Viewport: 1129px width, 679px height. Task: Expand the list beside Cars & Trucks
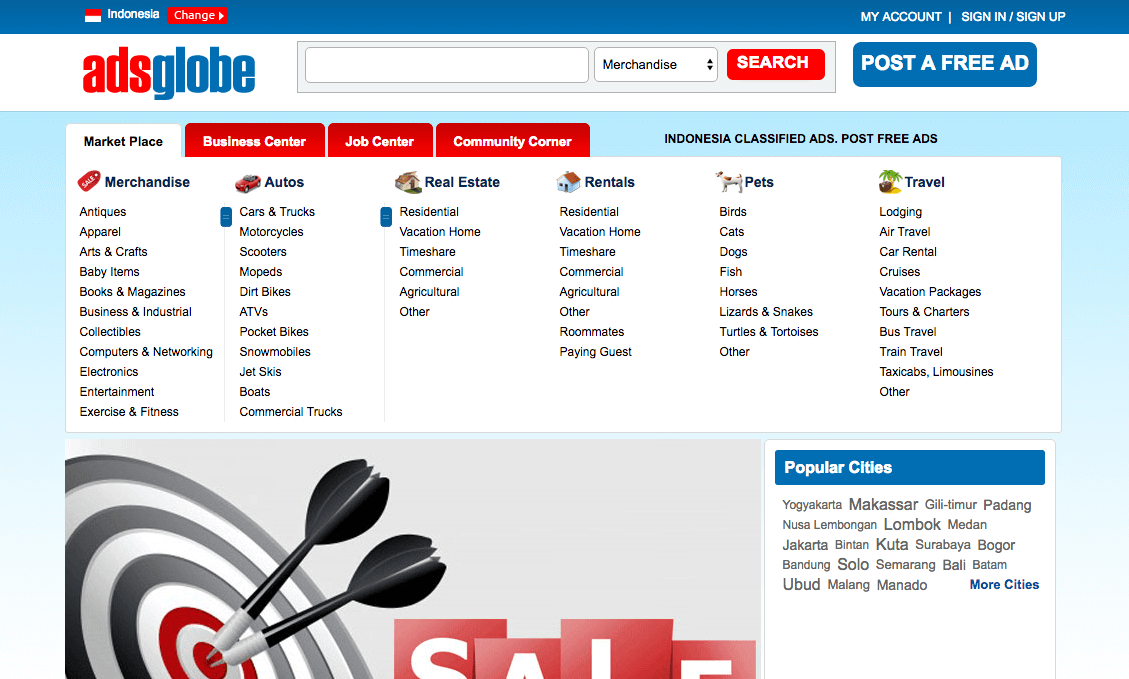(225, 216)
